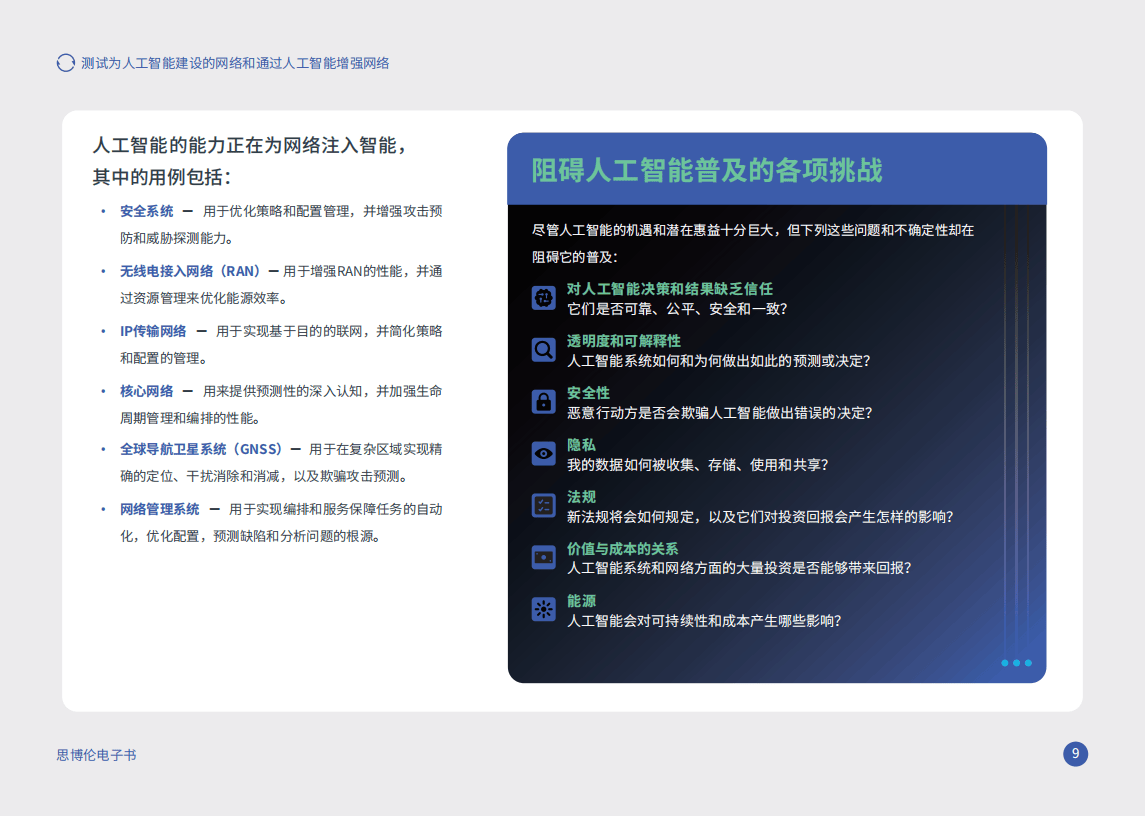Image resolution: width=1145 pixels, height=816 pixels.
Task: Click the text 化，优化配置，预测缺陷和分析问题的根源。
Action: (250, 535)
